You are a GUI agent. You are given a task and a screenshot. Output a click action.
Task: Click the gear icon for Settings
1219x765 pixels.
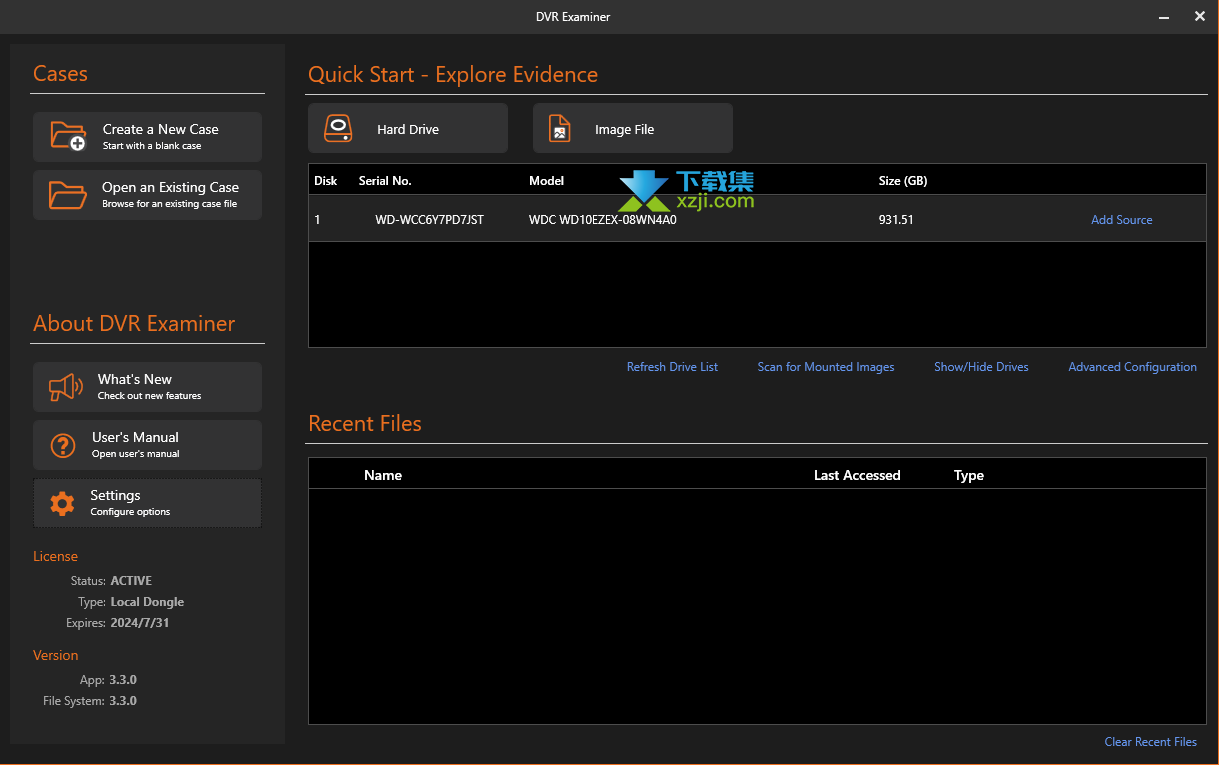[x=62, y=503]
